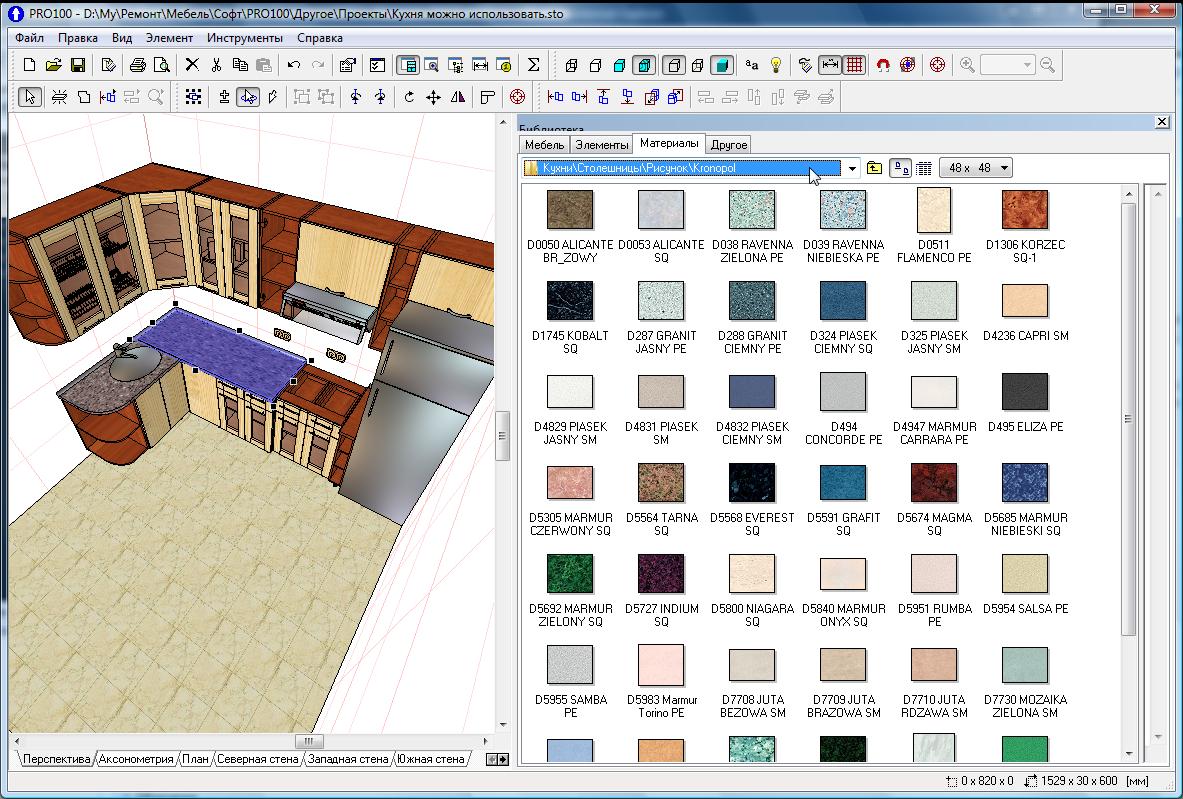Delete selected element with X icon

(x=192, y=65)
